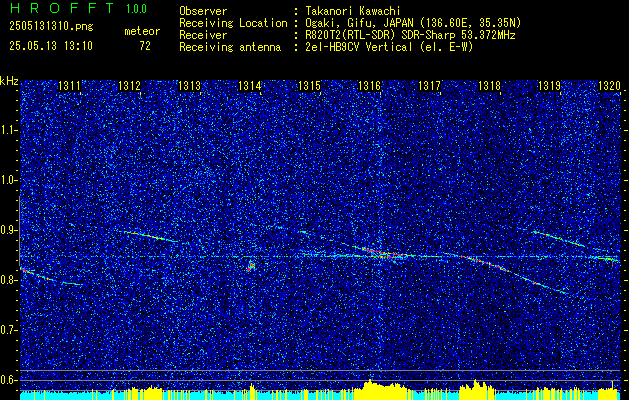Click the observer name Takanori Kawachi
Screen dimensions: 629x400
point(353,11)
